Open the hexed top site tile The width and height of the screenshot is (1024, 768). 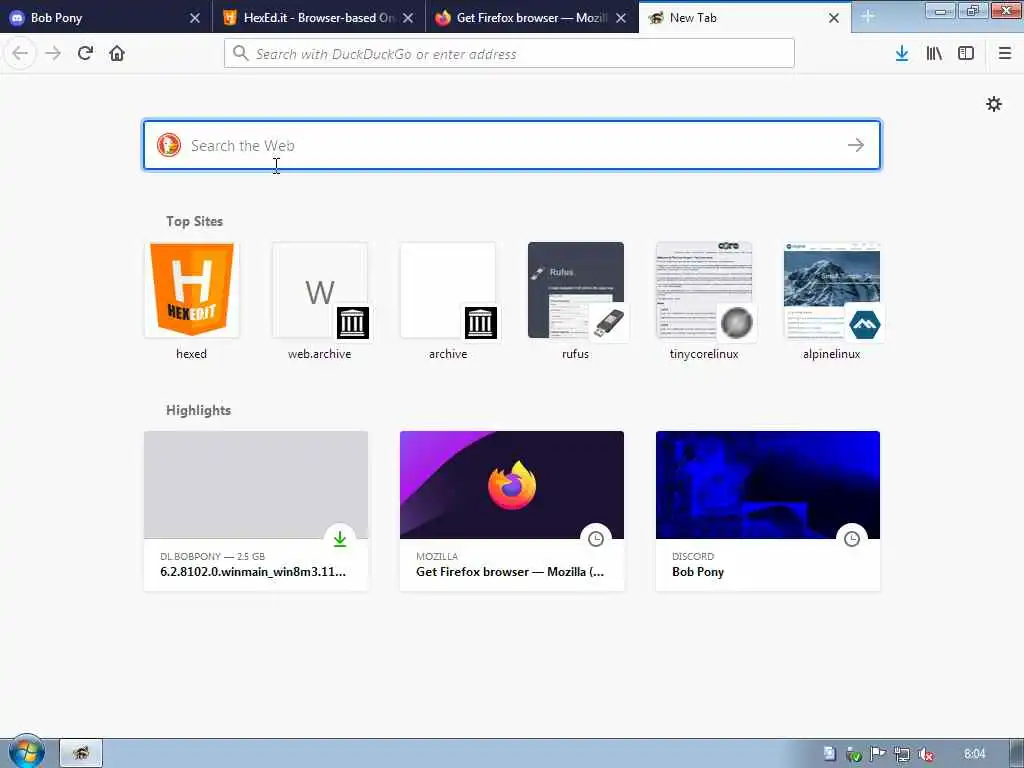click(x=191, y=301)
